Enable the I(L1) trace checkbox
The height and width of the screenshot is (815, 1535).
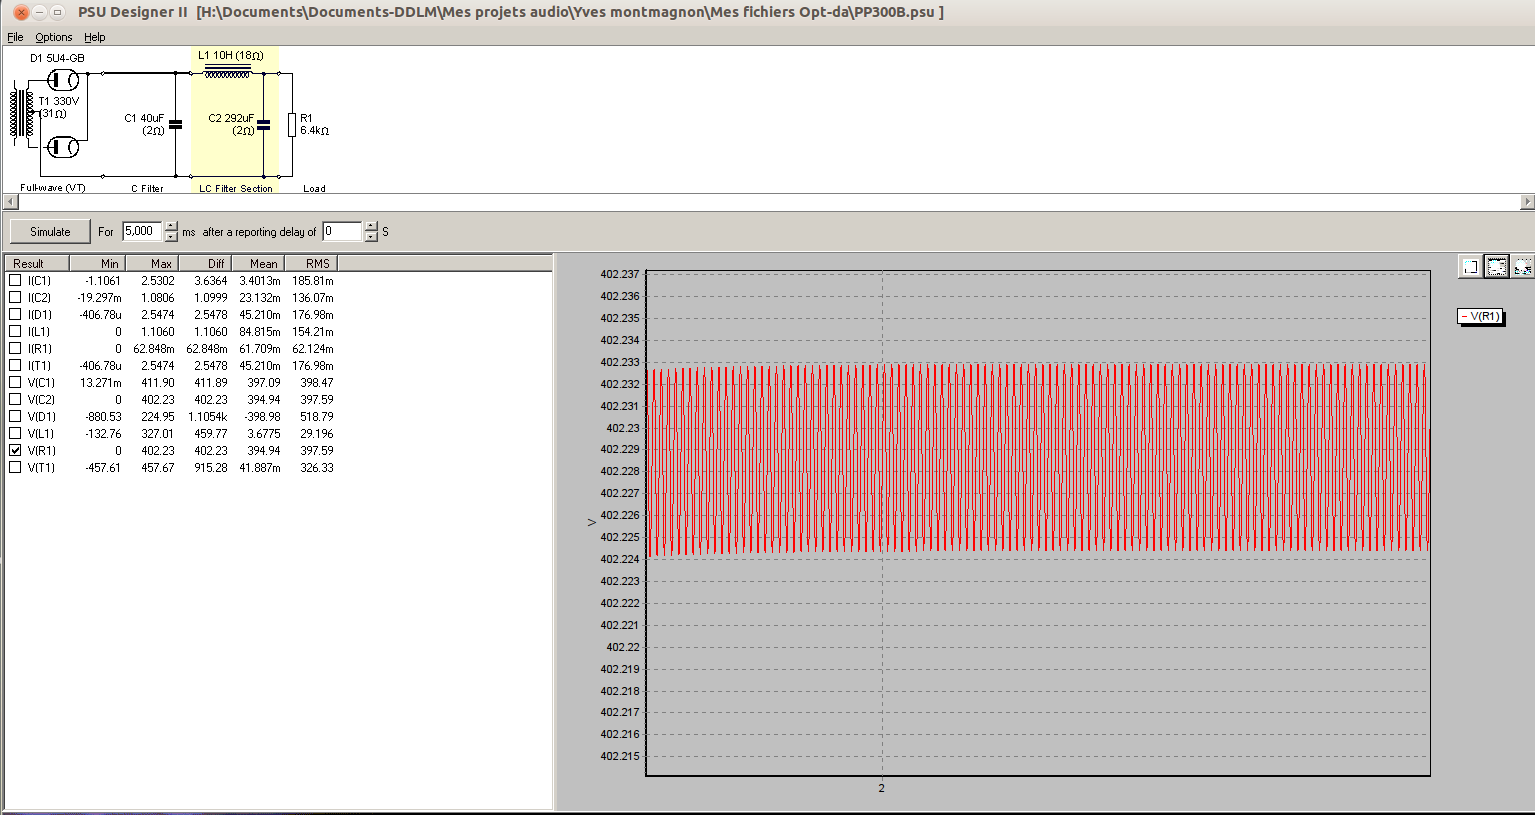[15, 331]
